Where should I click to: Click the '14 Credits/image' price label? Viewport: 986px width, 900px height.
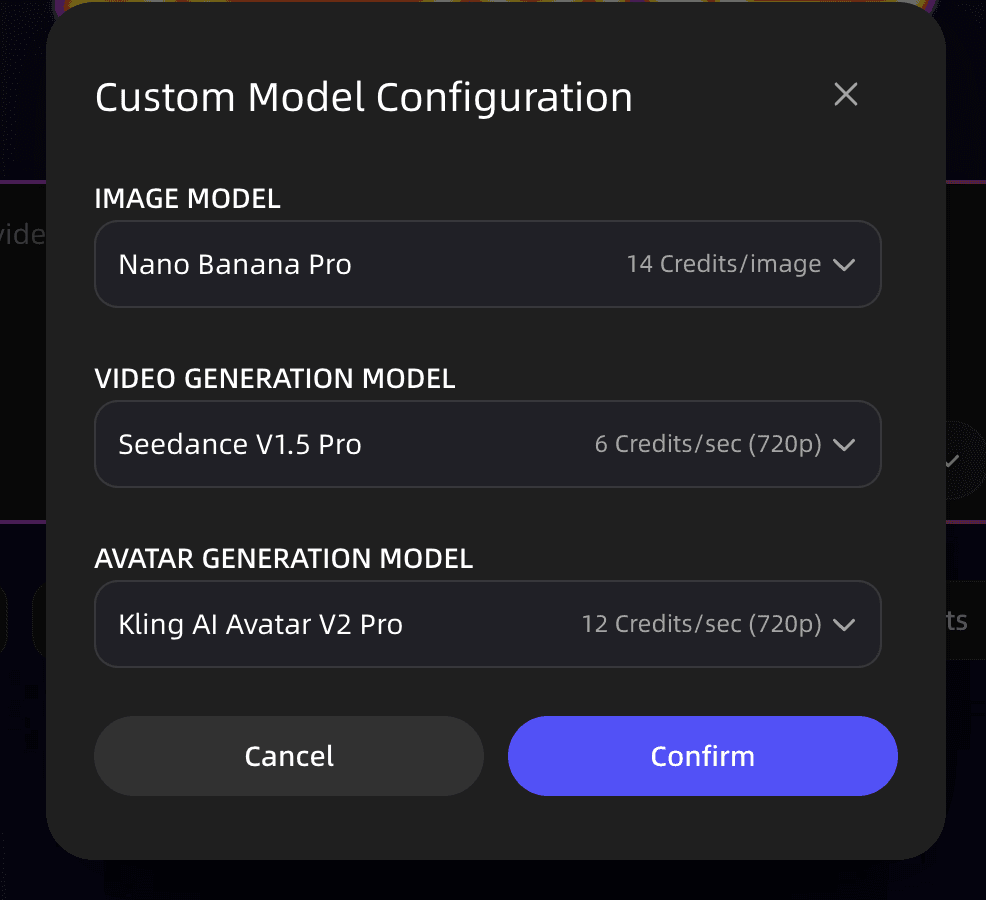tap(723, 264)
